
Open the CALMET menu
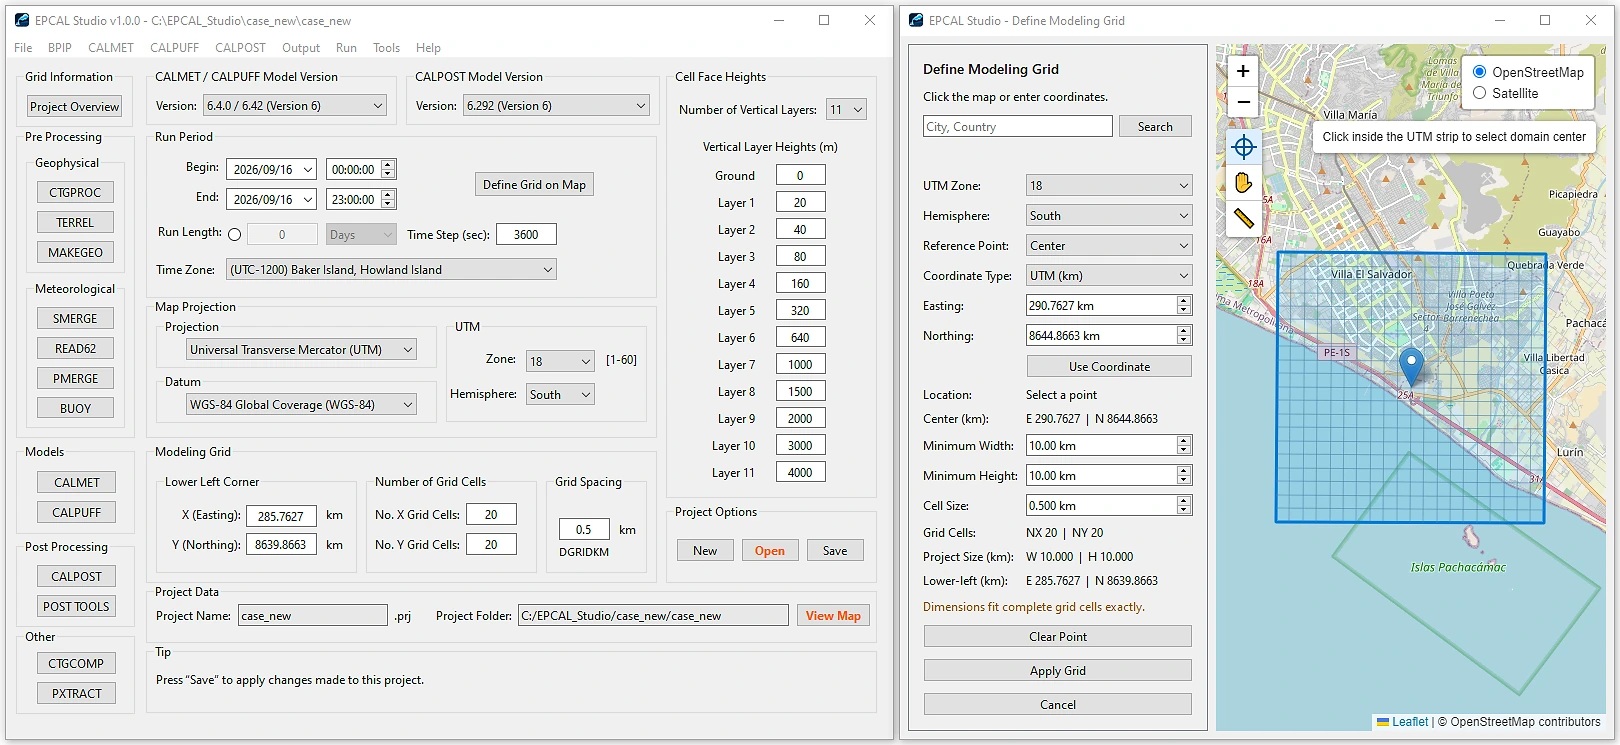[110, 48]
